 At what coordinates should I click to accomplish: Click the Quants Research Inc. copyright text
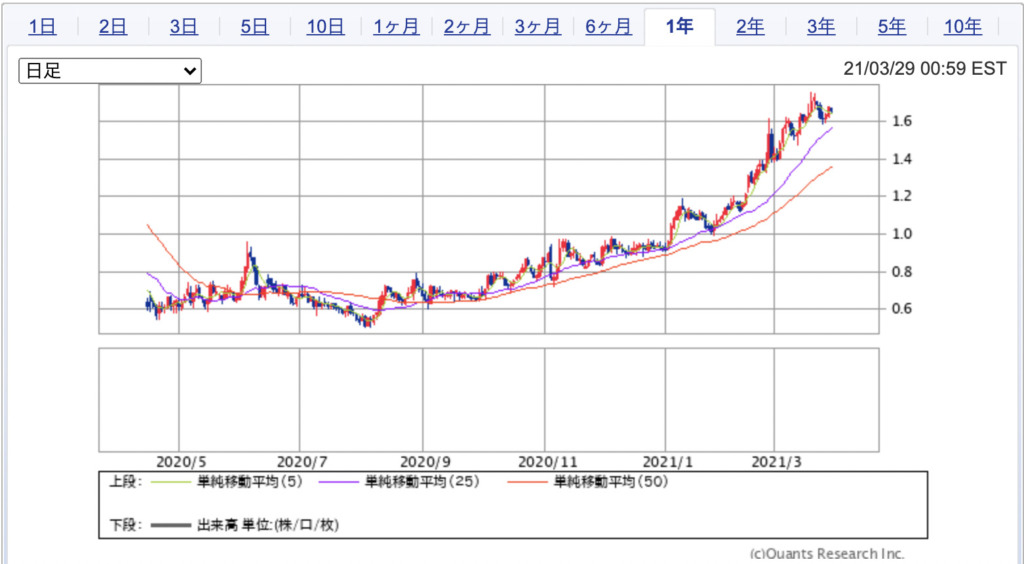coord(827,554)
